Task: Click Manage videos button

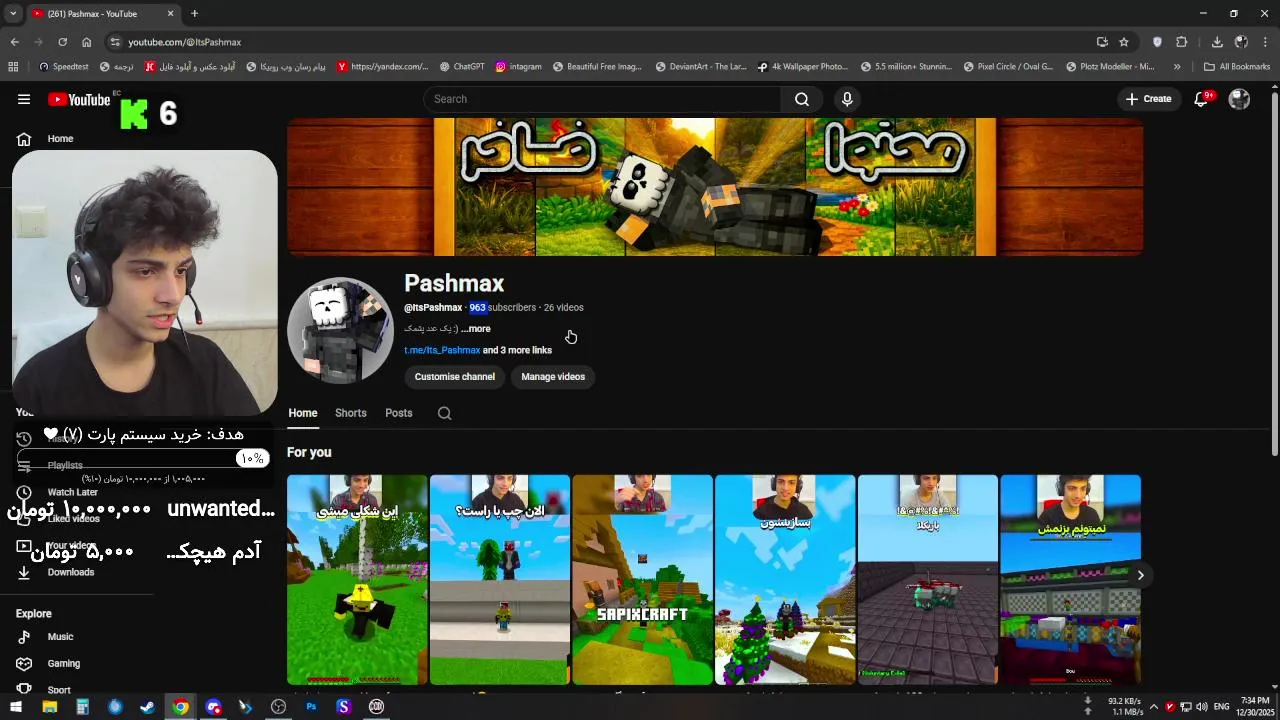Action: pos(553,377)
